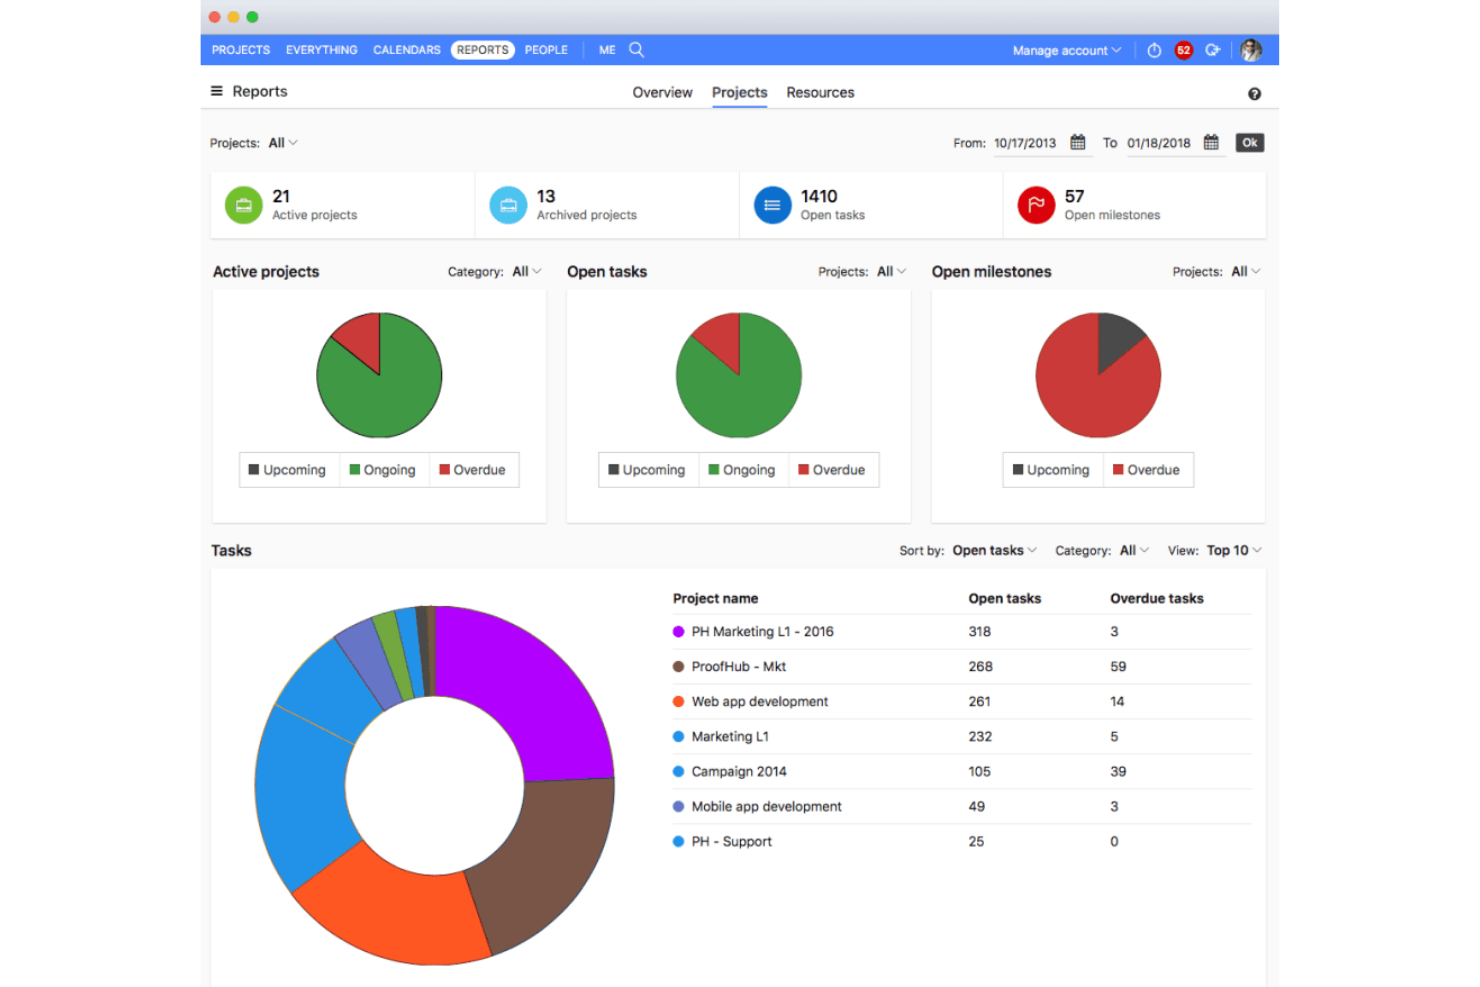Viewport: 1480px width, 987px height.
Task: Click the help question mark icon
Action: click(1255, 93)
